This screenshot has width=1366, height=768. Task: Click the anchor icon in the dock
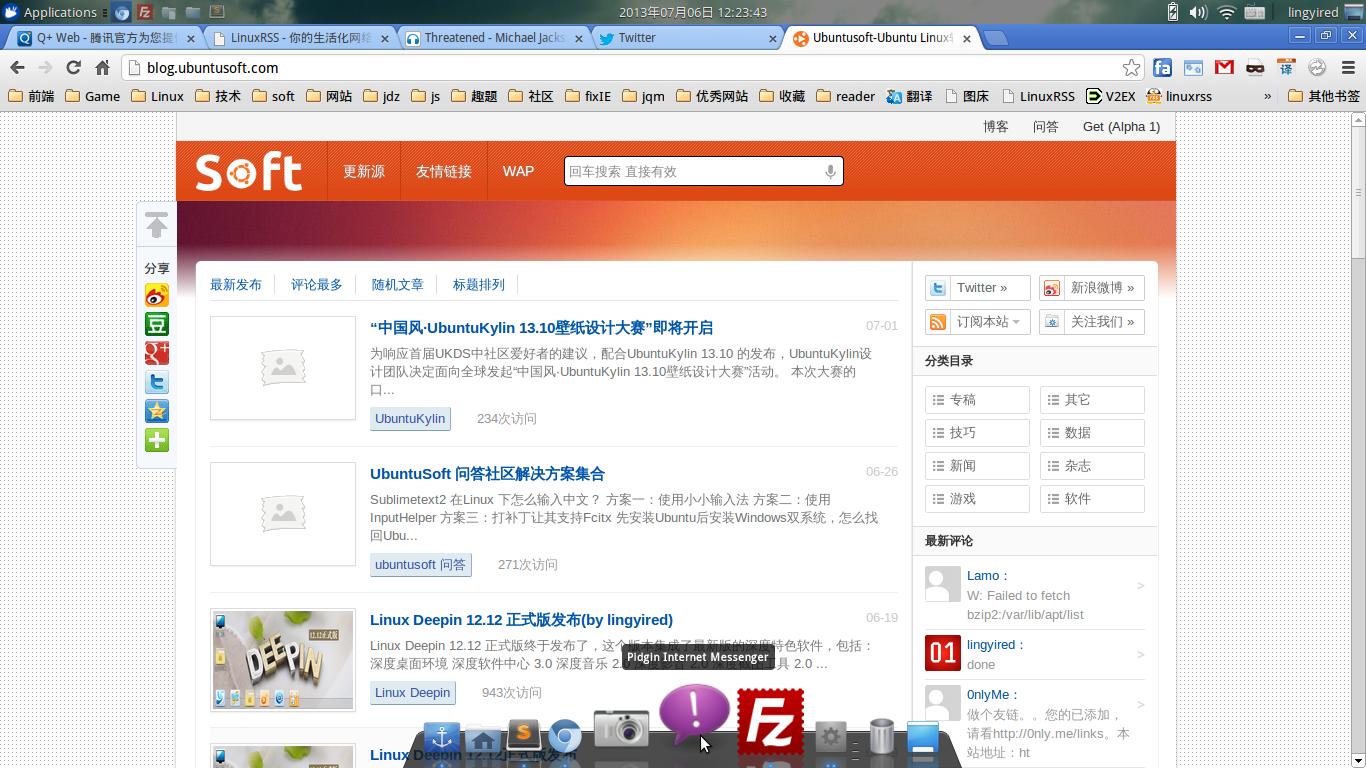441,739
